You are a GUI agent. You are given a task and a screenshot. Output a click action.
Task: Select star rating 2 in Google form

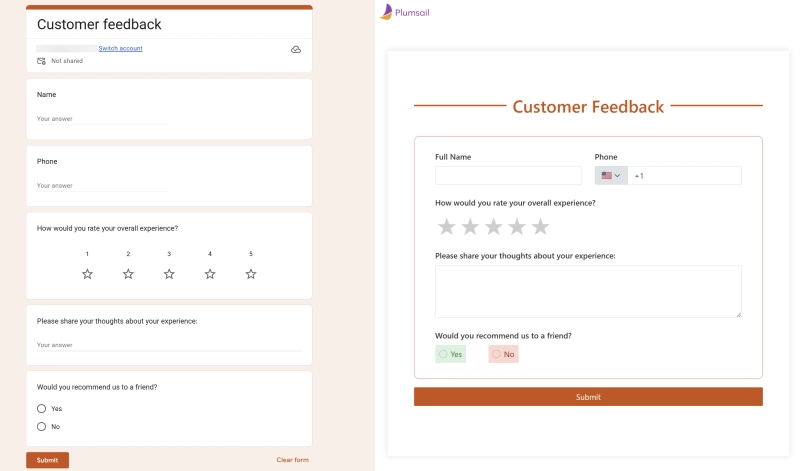click(128, 274)
